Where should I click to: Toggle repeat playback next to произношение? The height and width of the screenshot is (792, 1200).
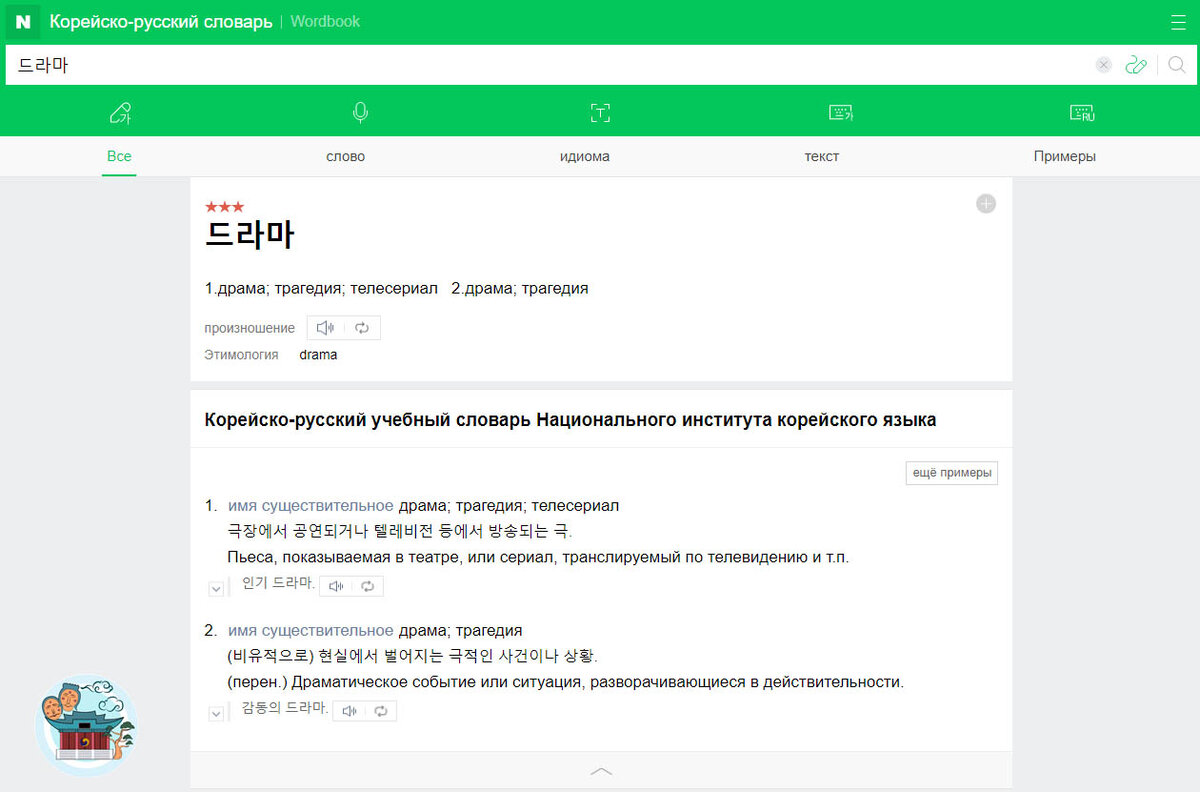[361, 327]
